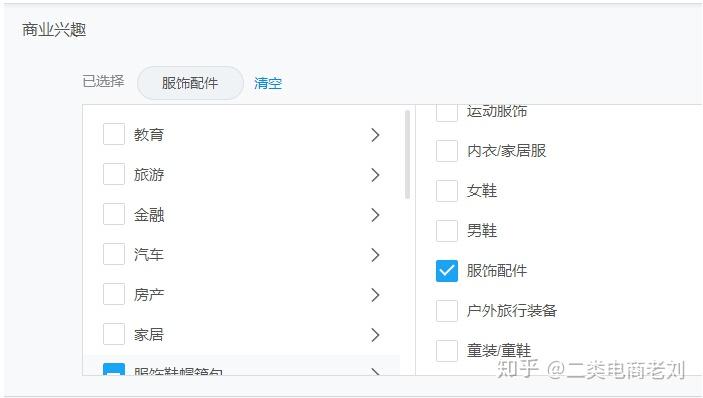This screenshot has width=703, height=398.
Task: Tick the 童装/童鞋 checkbox
Action: pos(447,350)
